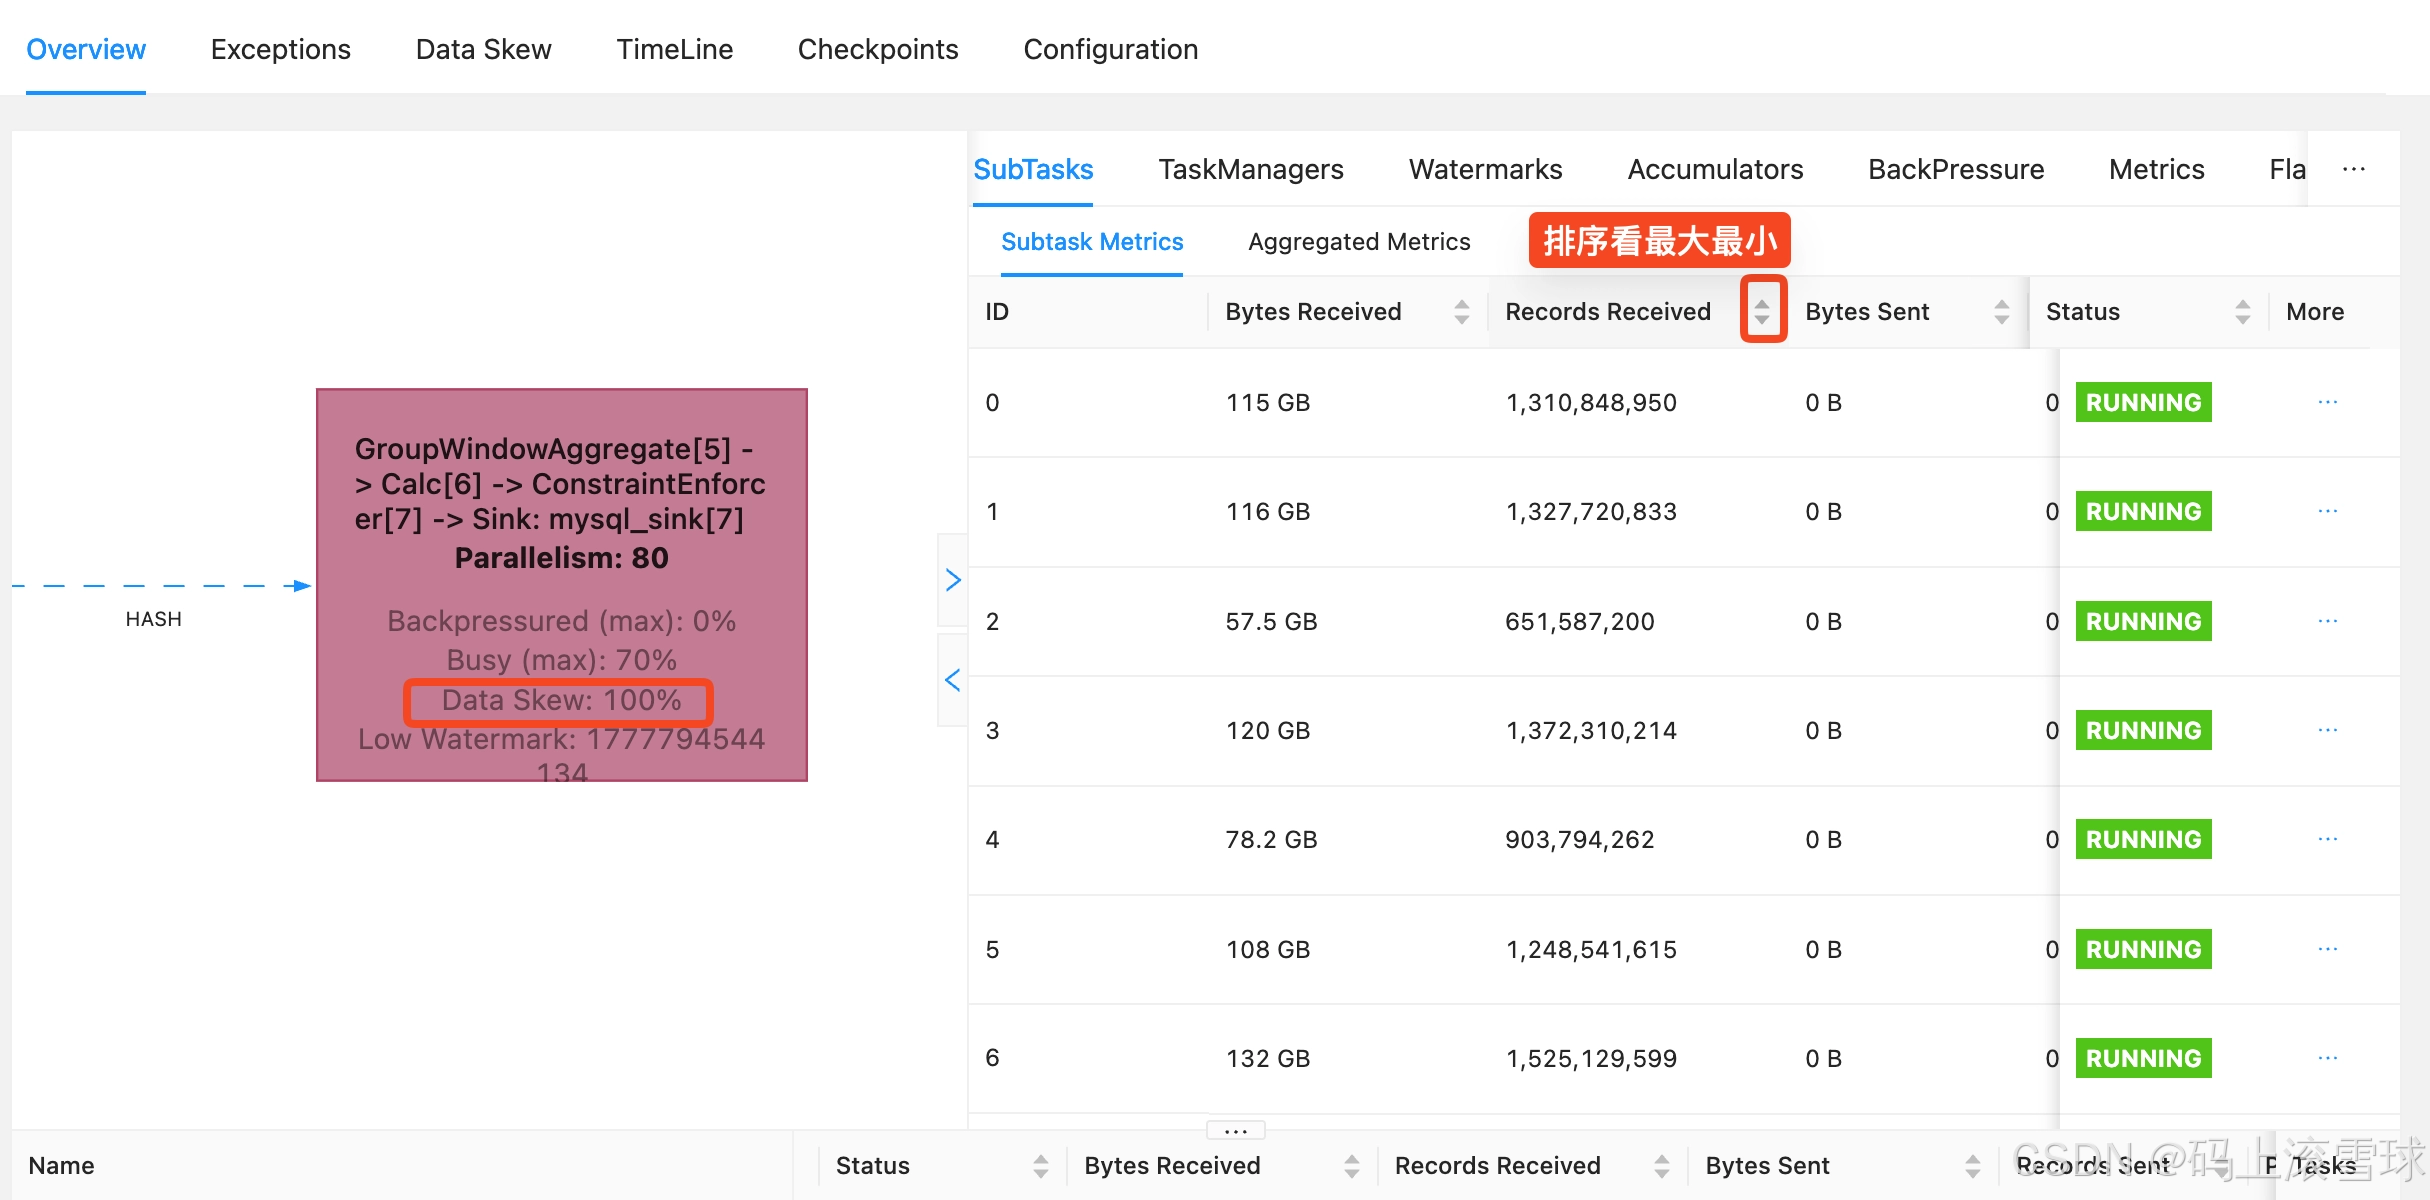The width and height of the screenshot is (2430, 1200).
Task: Open more actions for subtask 4
Action: 2328,839
